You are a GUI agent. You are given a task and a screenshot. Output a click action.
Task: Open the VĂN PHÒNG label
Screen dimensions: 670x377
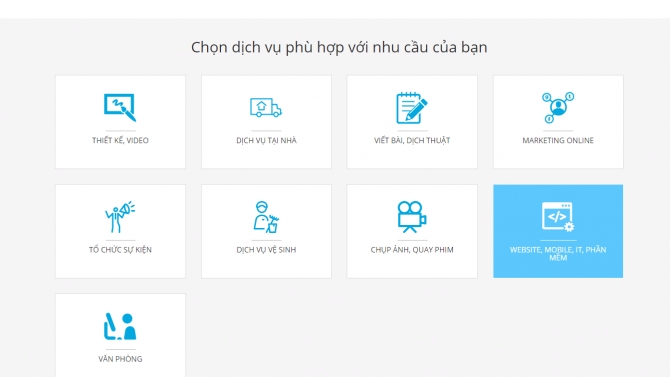click(120, 359)
